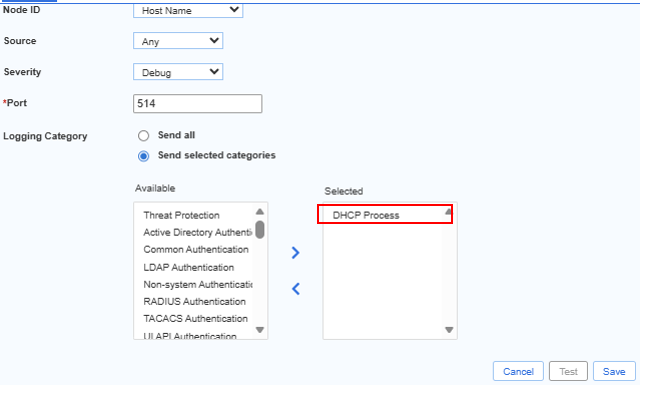The image size is (656, 410).
Task: Open the Node ID Host Name dropdown
Action: [x=188, y=10]
